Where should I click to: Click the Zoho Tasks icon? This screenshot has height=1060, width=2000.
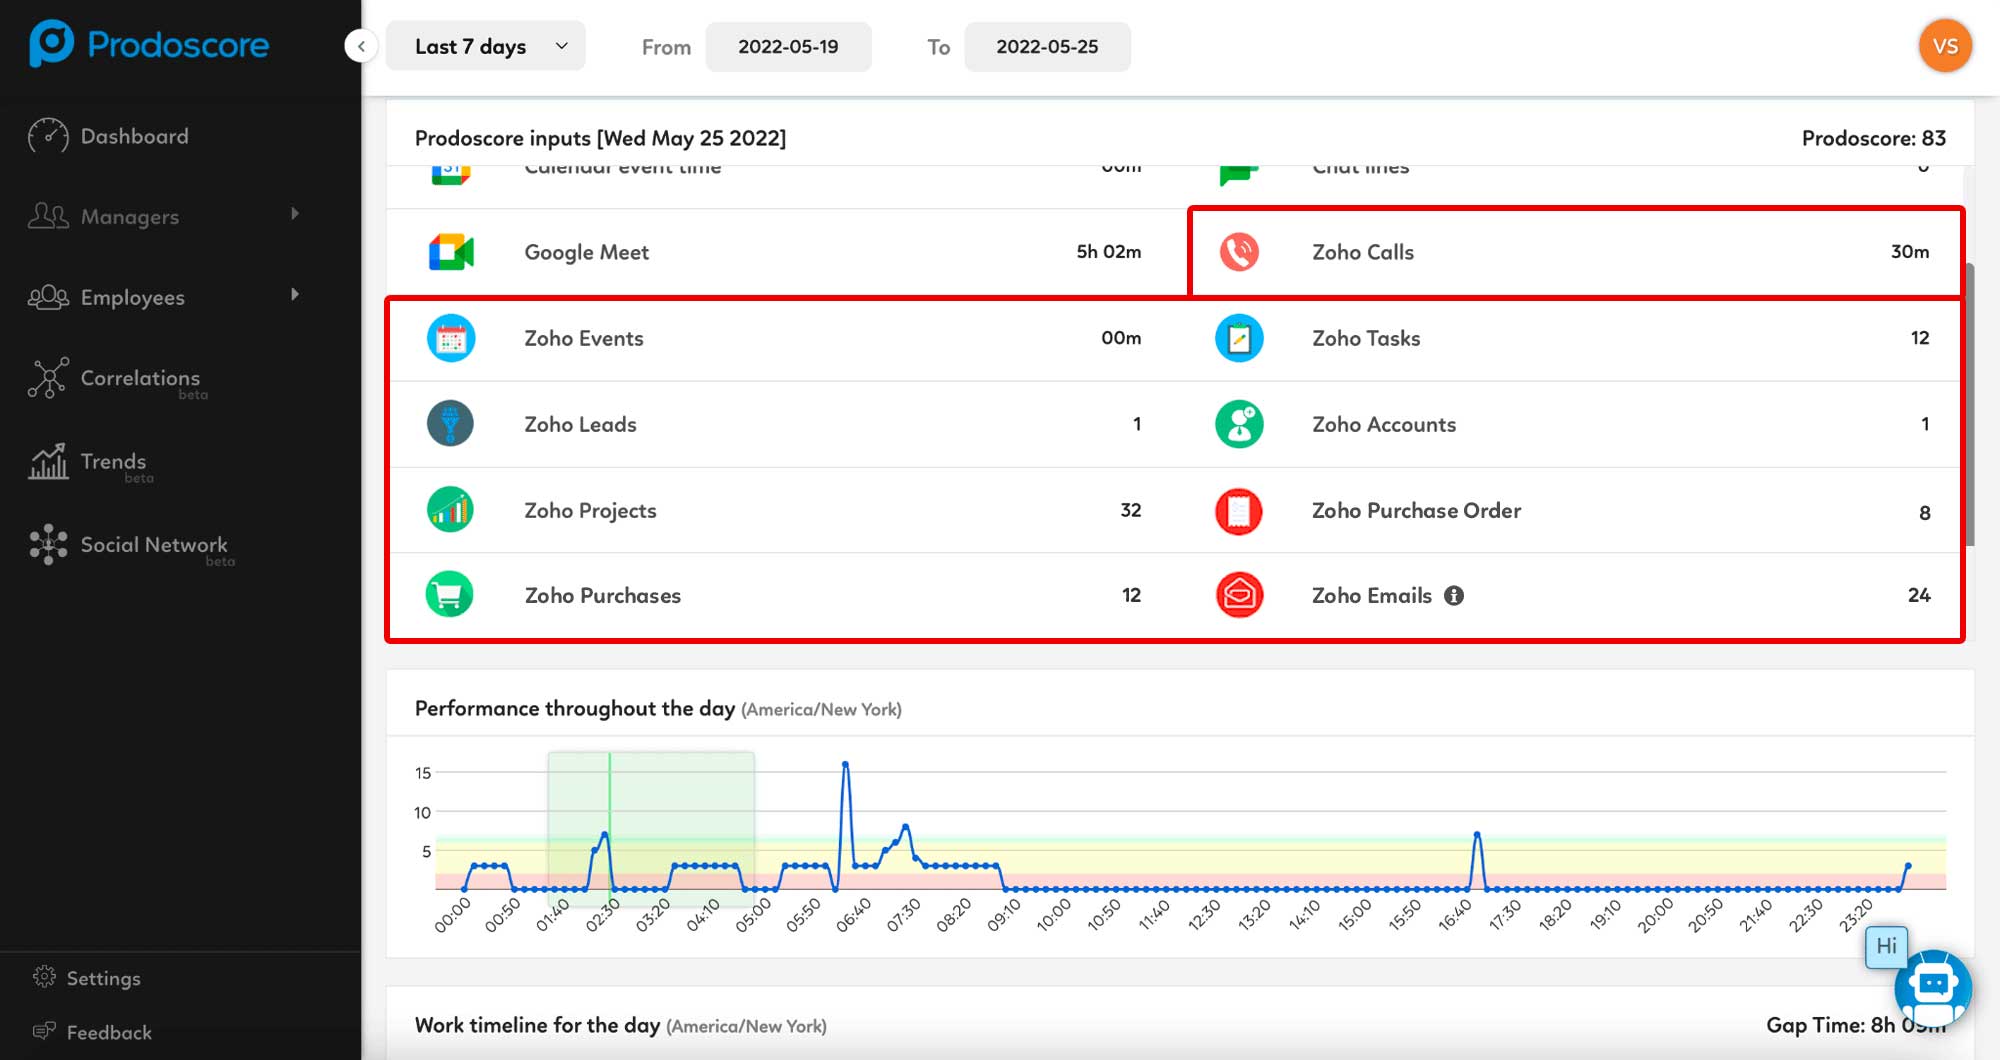(1239, 338)
